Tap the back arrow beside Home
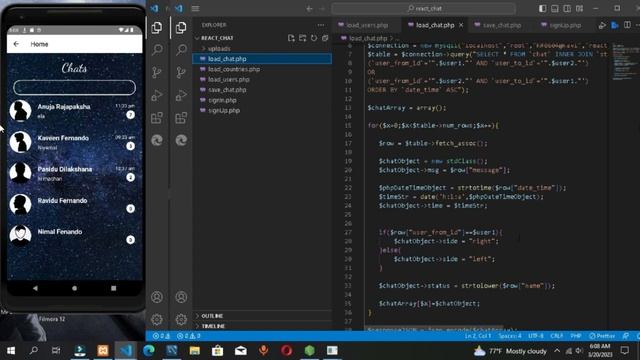This screenshot has height=360, width=640. coord(16,44)
